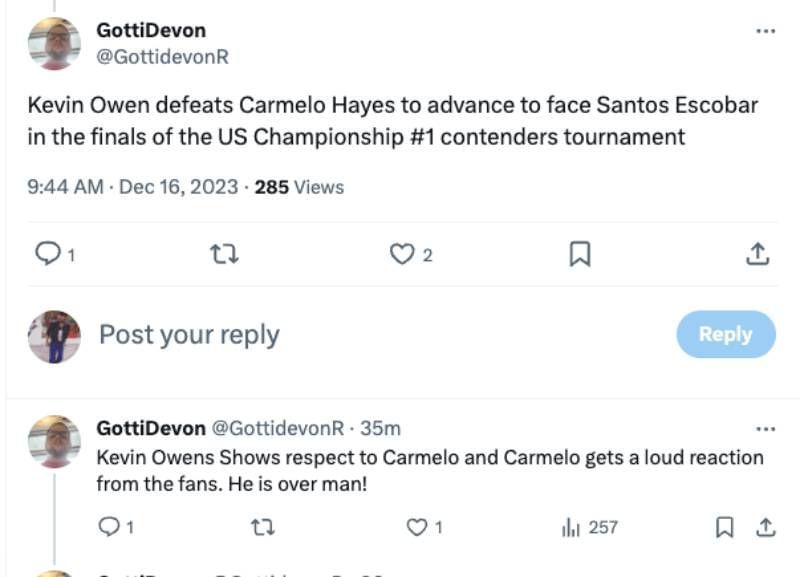Click your own avatar beside reply box

point(54,336)
